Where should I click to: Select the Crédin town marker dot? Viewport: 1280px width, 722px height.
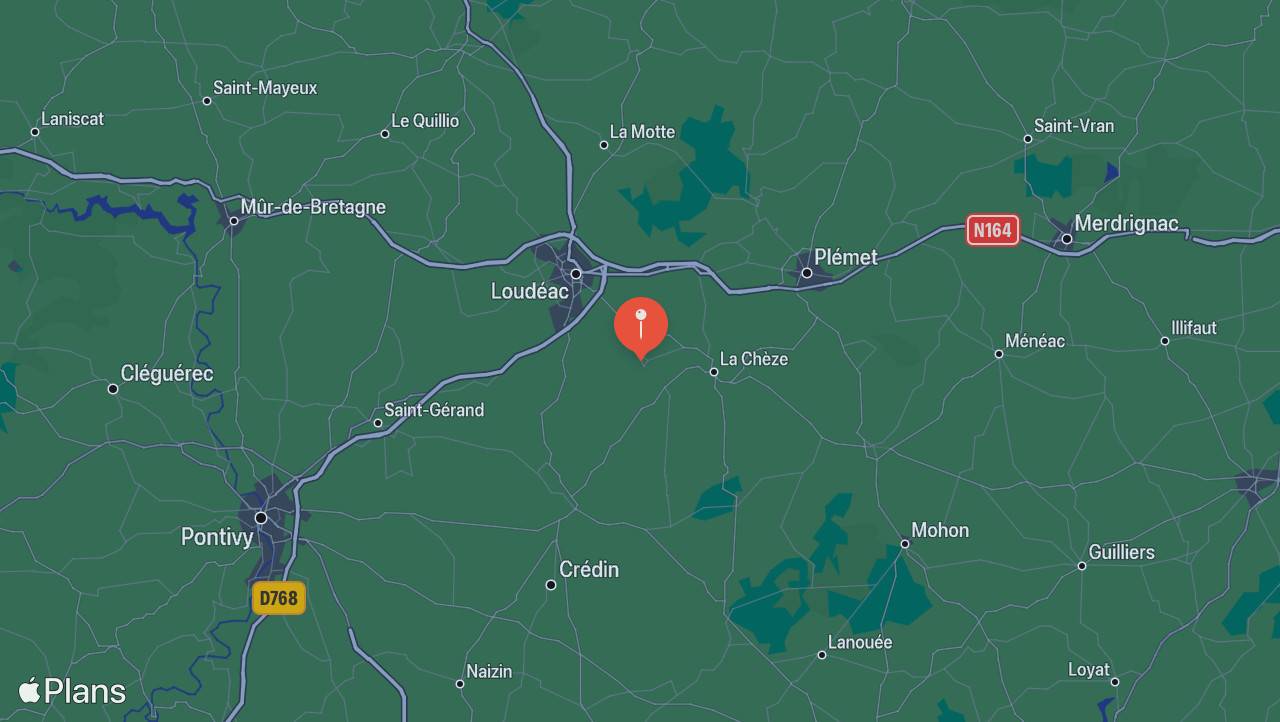[x=551, y=585]
